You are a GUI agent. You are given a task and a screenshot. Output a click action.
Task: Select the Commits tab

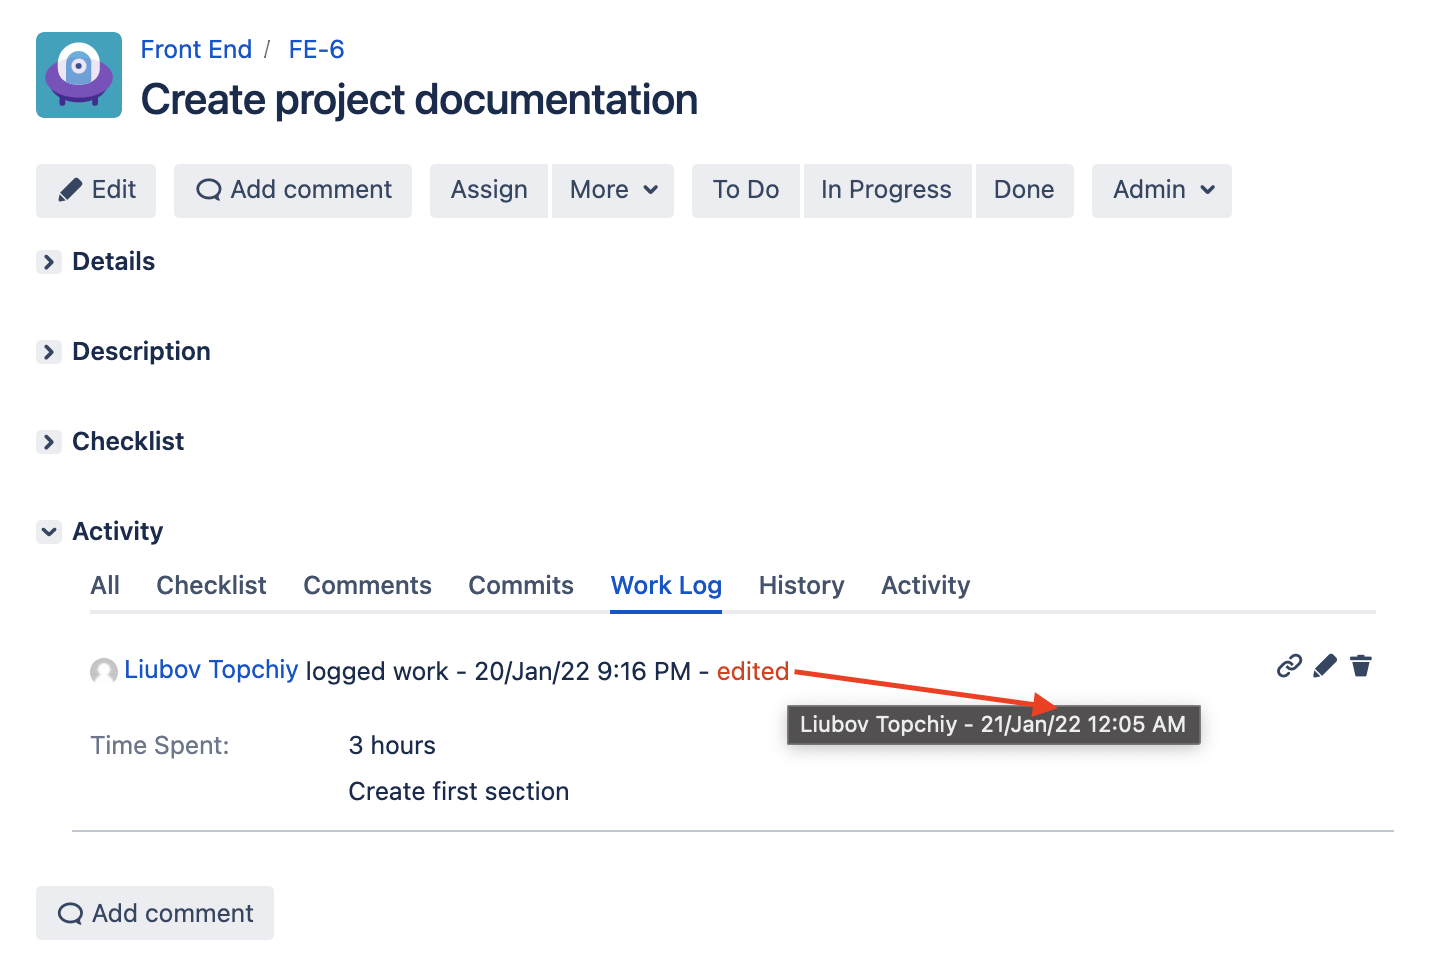[521, 585]
